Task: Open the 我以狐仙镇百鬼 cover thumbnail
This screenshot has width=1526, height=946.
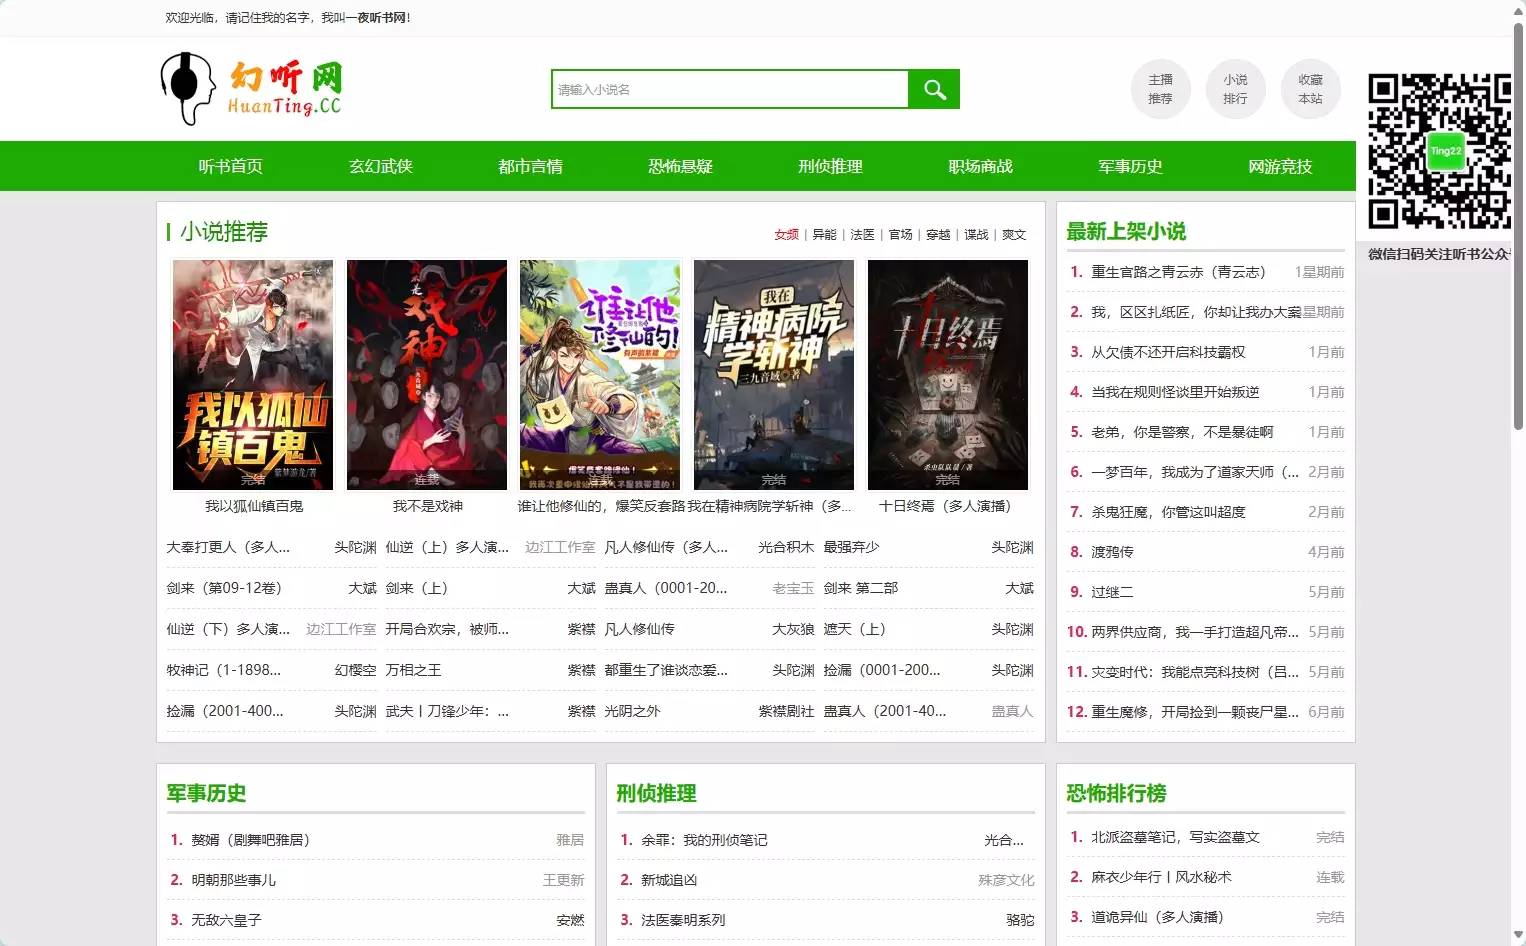Action: coord(252,374)
